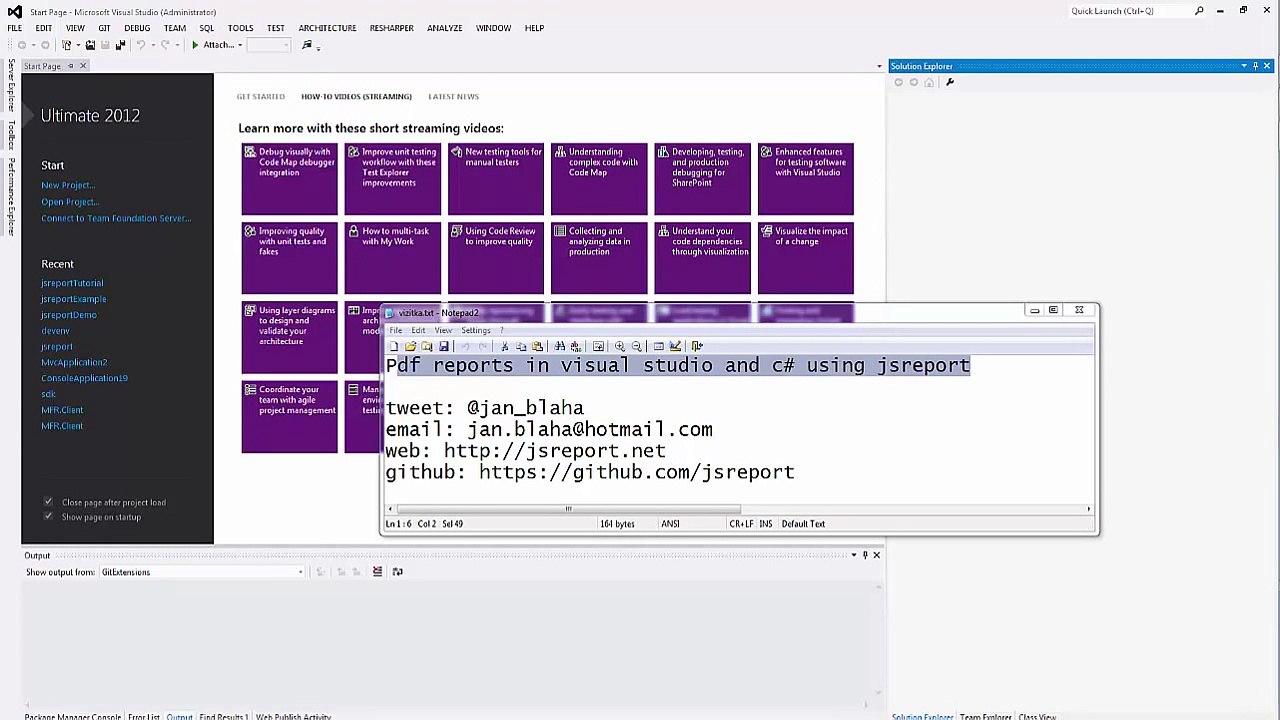Click Notepad2 Zoom In icon
Viewport: 1280px width, 720px height.
pos(619,346)
